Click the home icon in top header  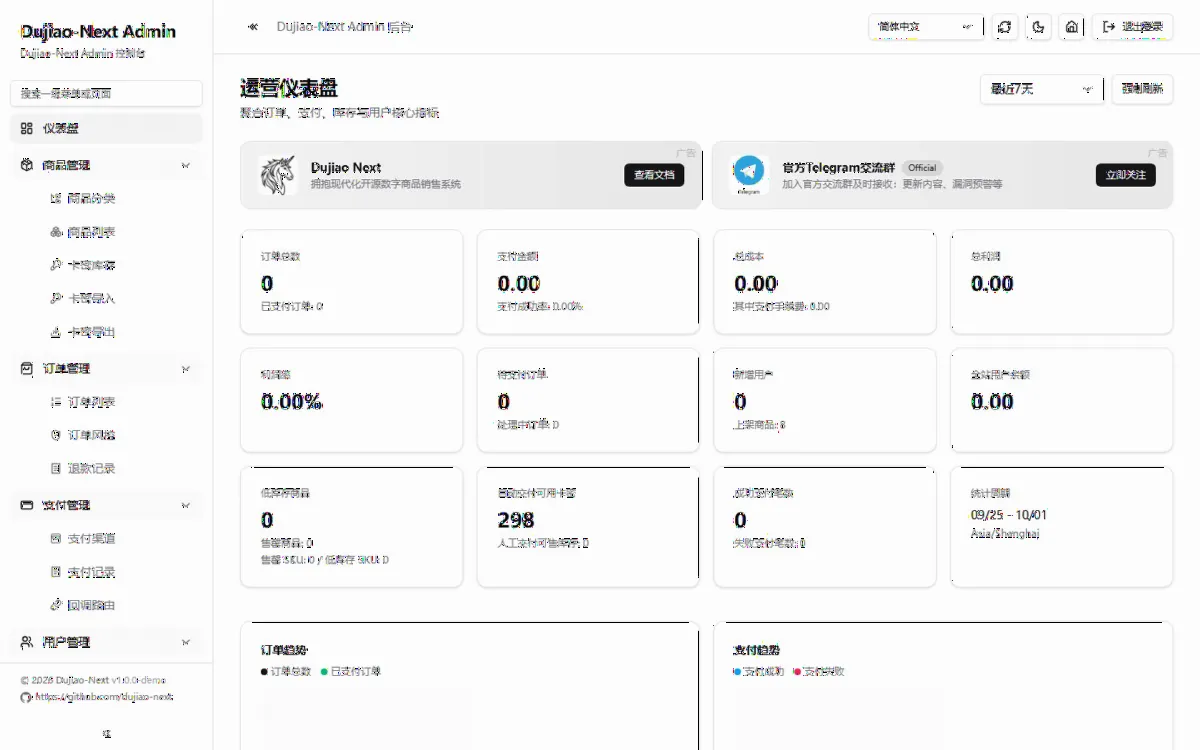1072,27
